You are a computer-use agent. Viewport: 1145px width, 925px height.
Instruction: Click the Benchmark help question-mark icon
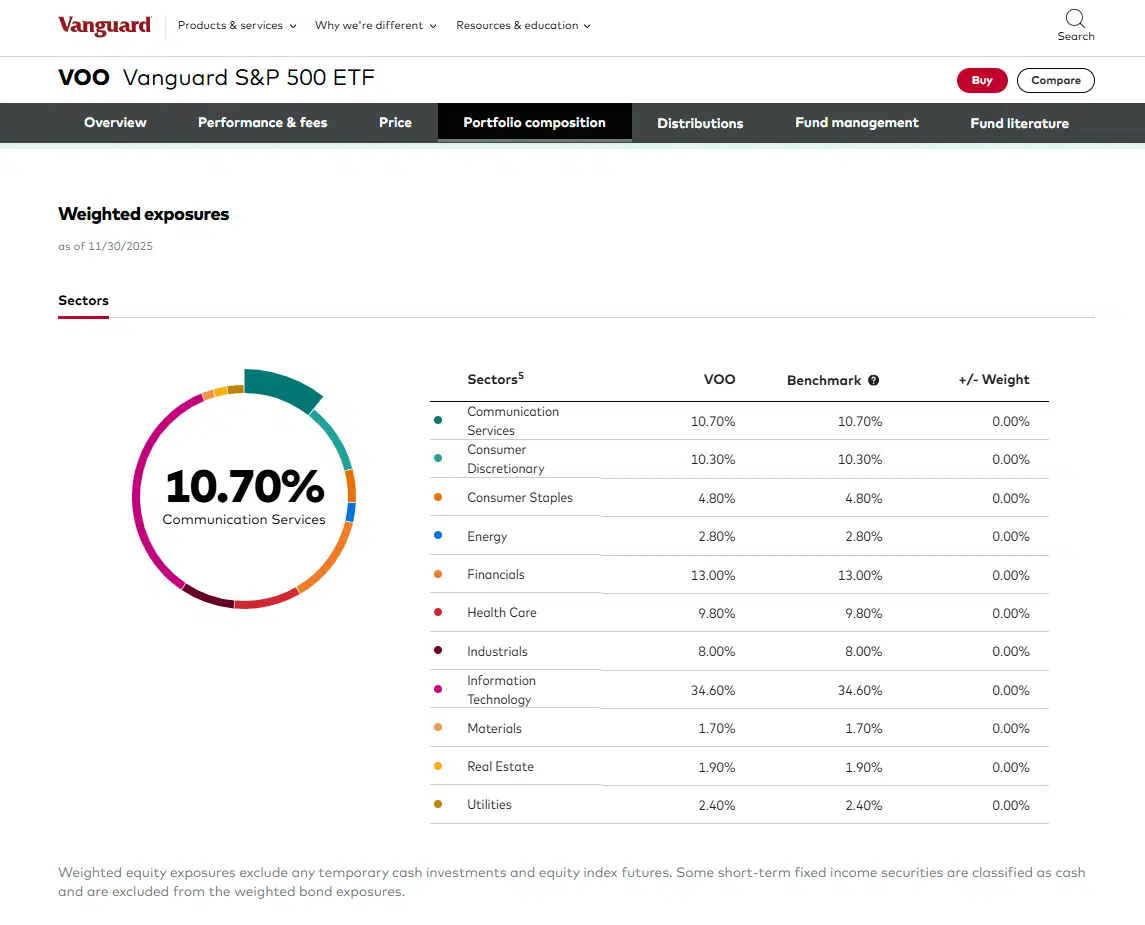coord(873,381)
